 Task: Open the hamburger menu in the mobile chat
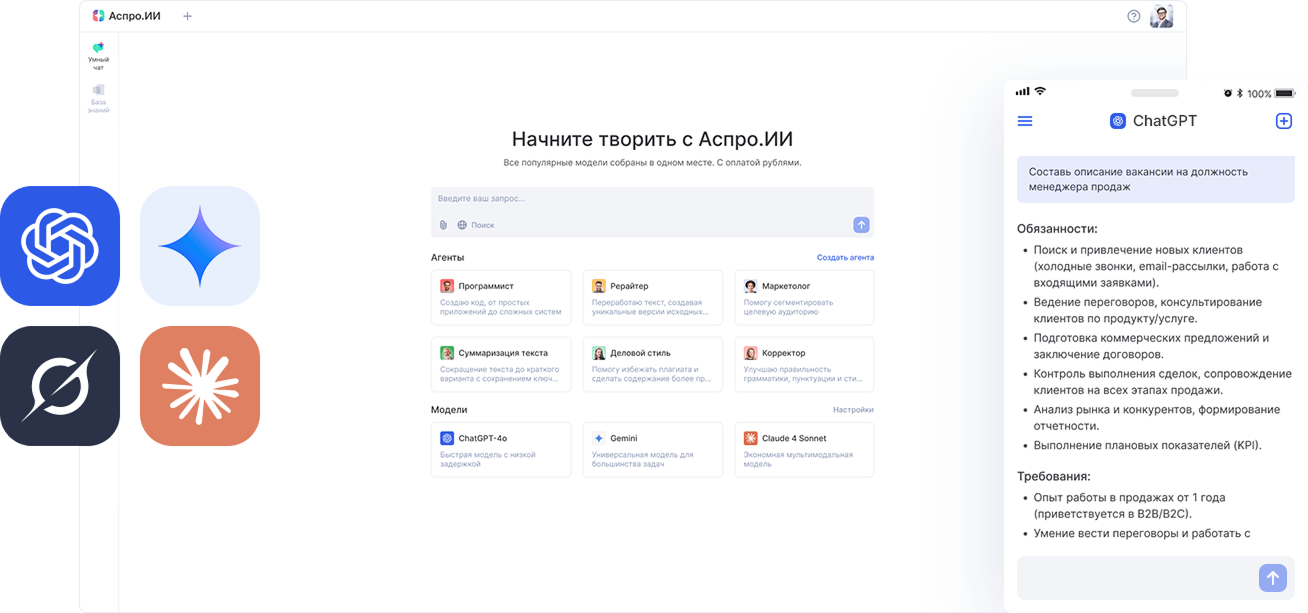click(1025, 121)
